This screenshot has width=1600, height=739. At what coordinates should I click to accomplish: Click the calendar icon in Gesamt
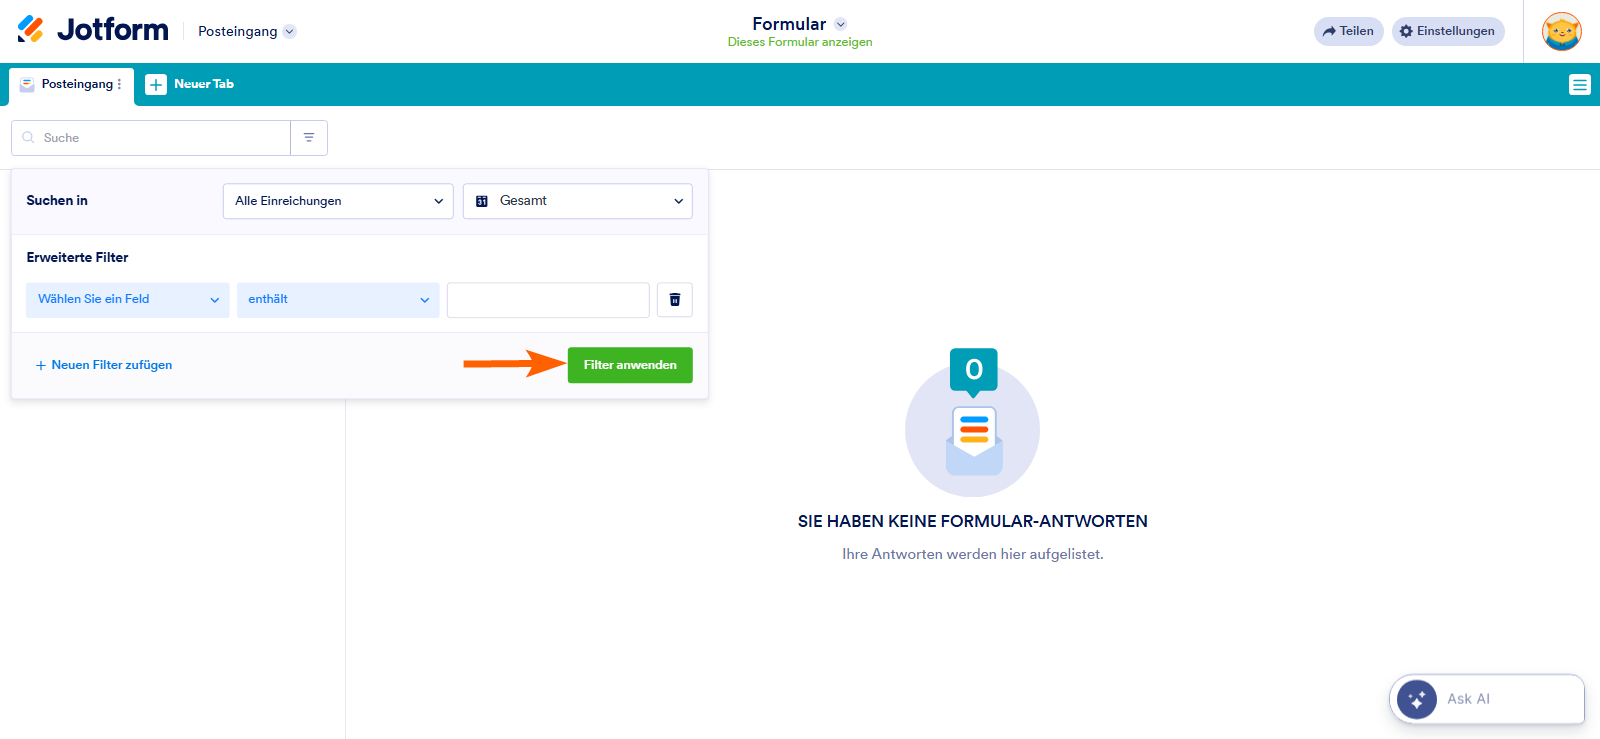coord(482,201)
